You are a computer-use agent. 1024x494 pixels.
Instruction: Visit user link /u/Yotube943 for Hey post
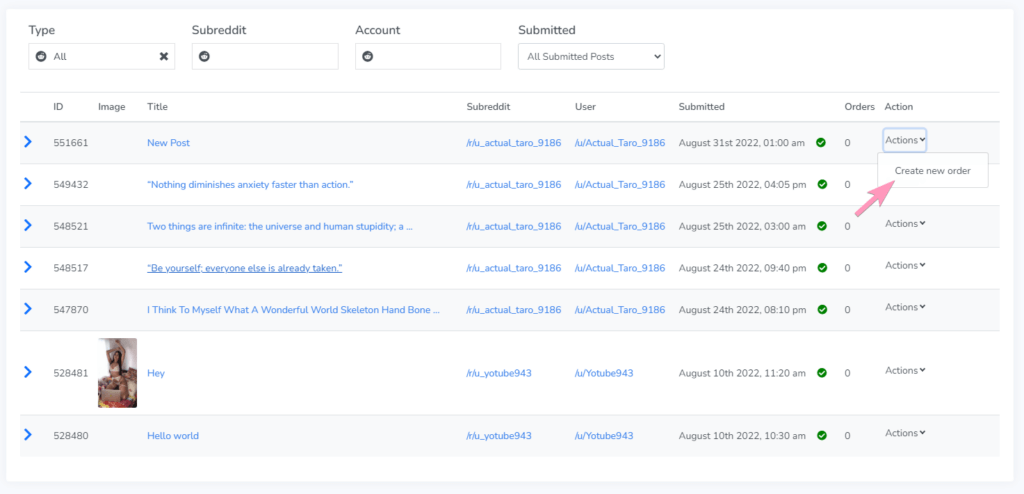pyautogui.click(x=603, y=373)
